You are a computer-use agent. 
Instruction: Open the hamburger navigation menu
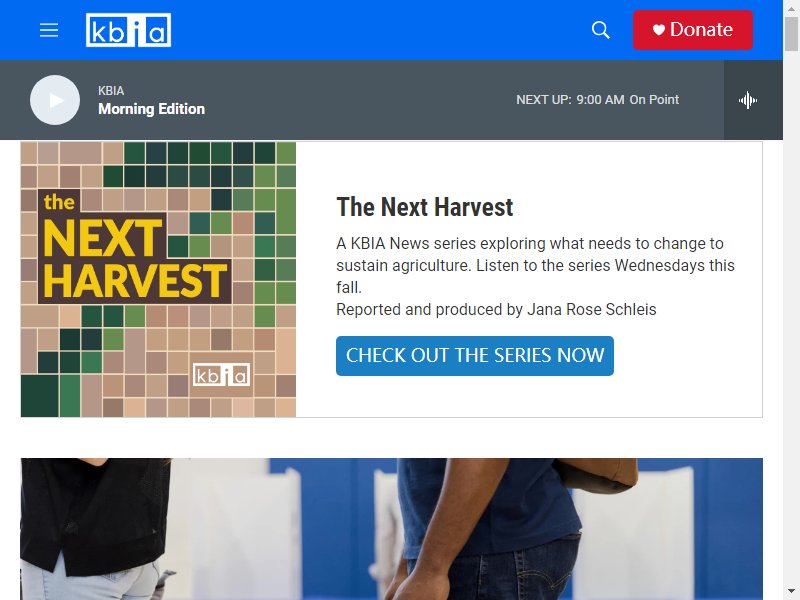[x=49, y=30]
